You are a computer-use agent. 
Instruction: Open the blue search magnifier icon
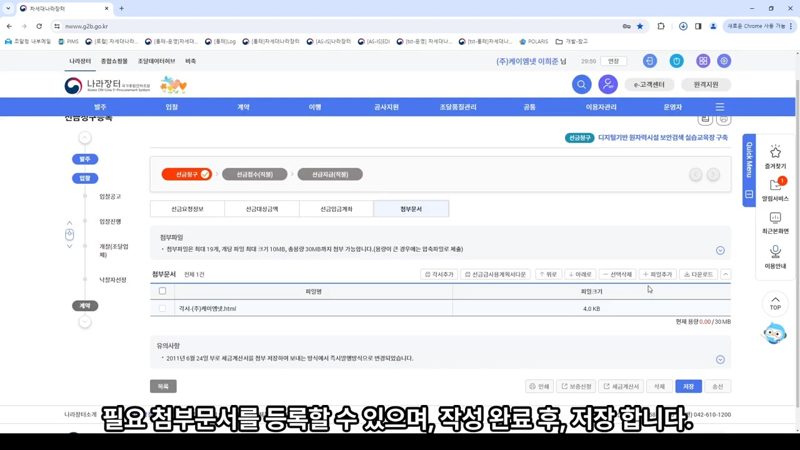[581, 84]
